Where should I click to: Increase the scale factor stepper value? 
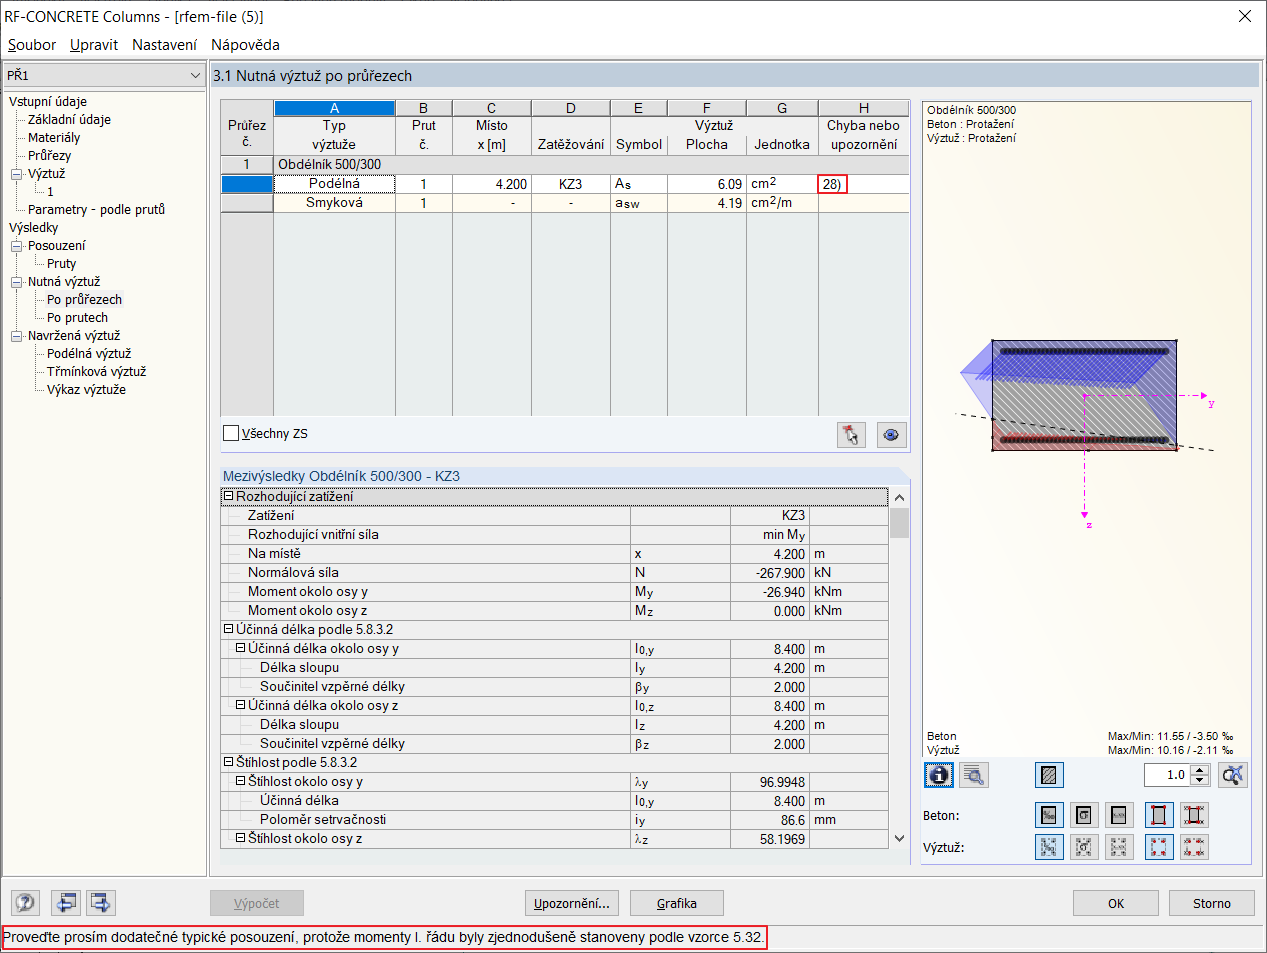point(1200,769)
